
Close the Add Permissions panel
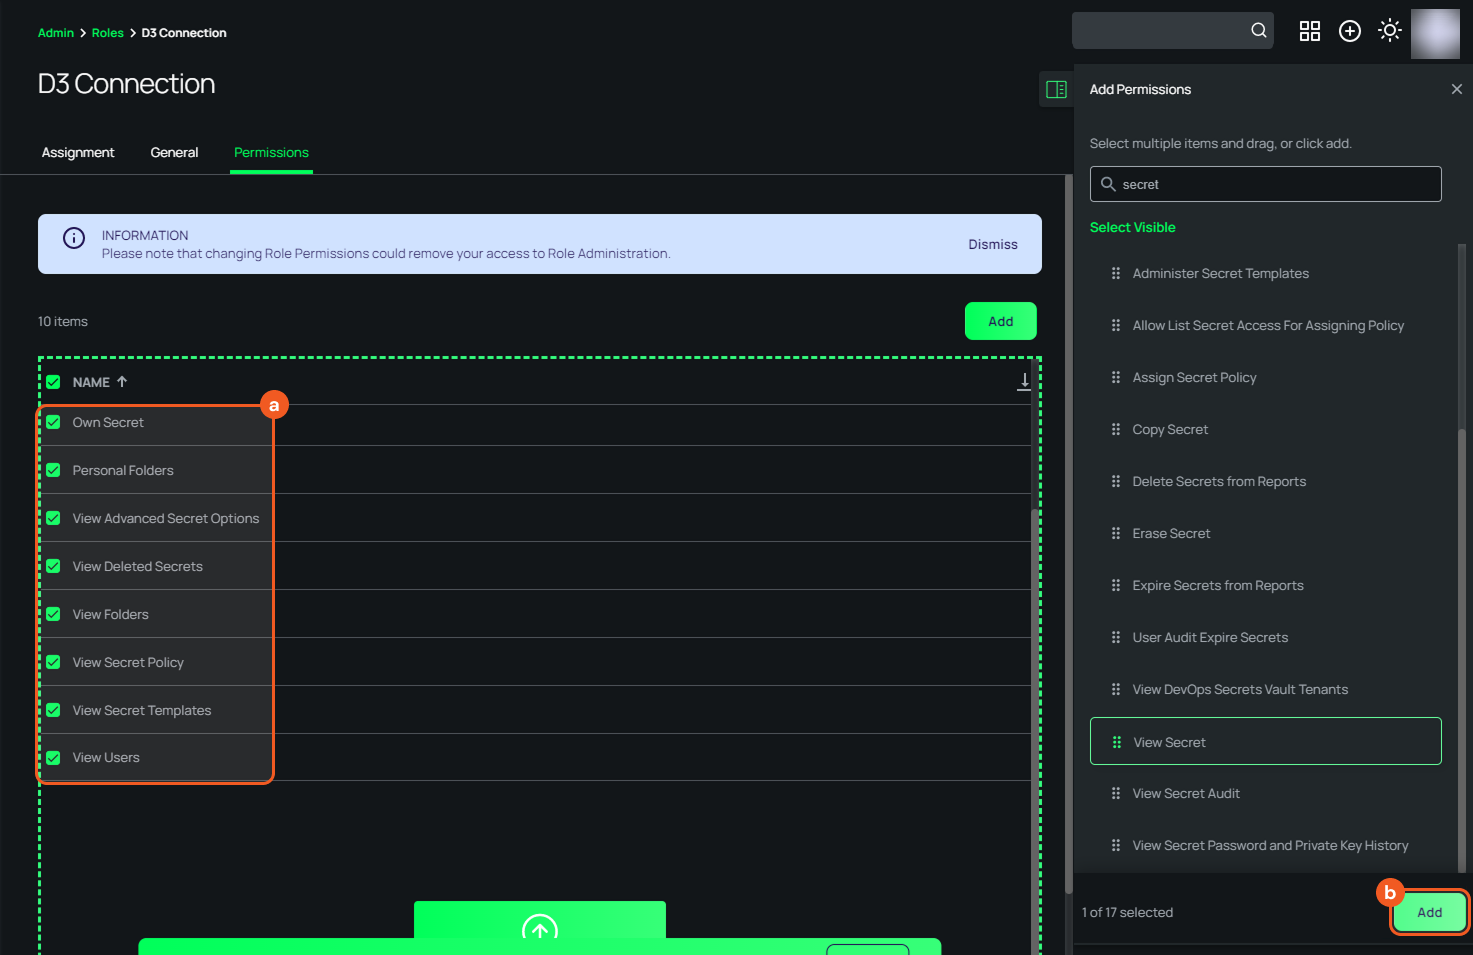(x=1456, y=90)
